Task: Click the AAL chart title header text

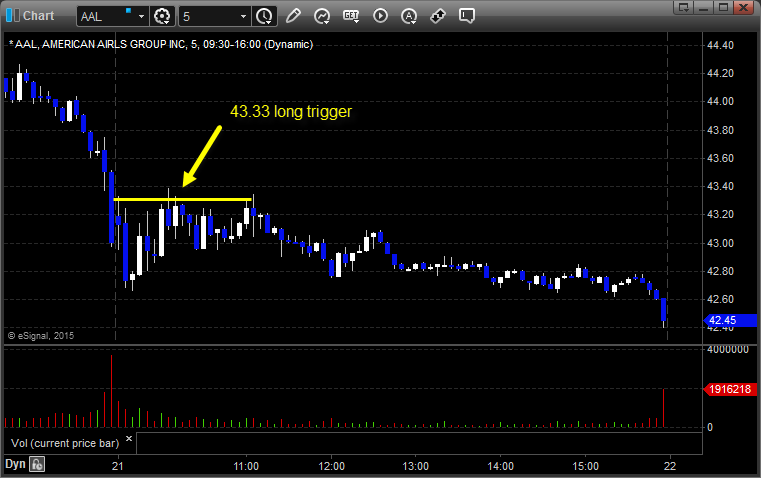Action: tap(161, 44)
